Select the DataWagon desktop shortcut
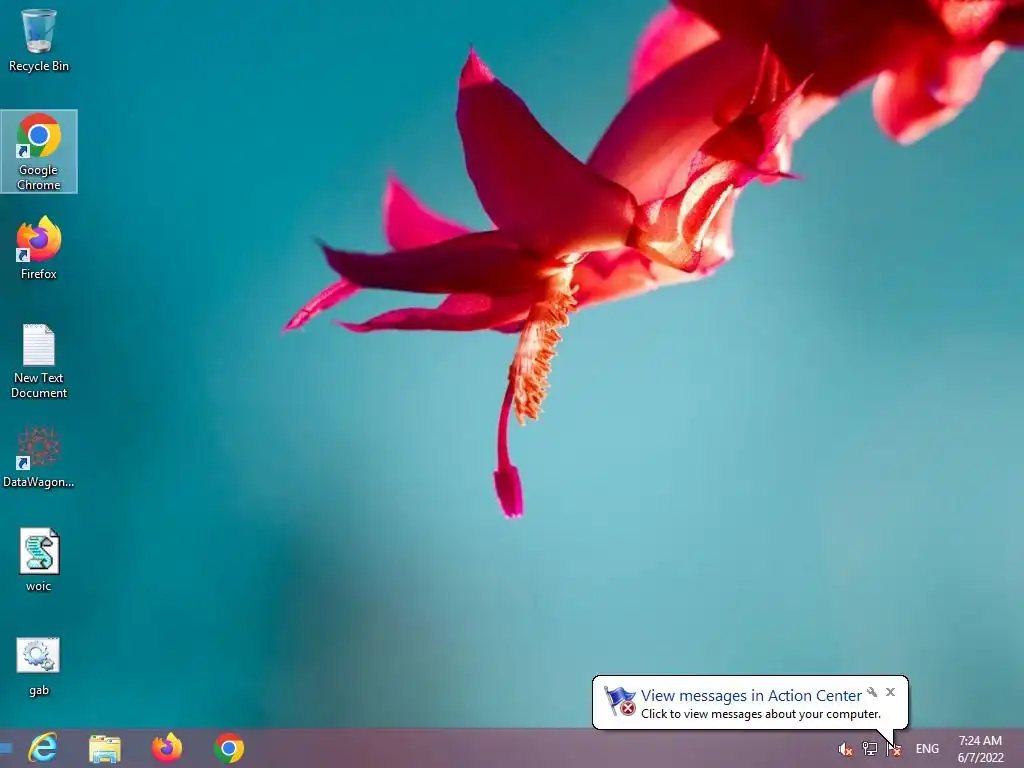The height and width of the screenshot is (768, 1024). point(39,457)
